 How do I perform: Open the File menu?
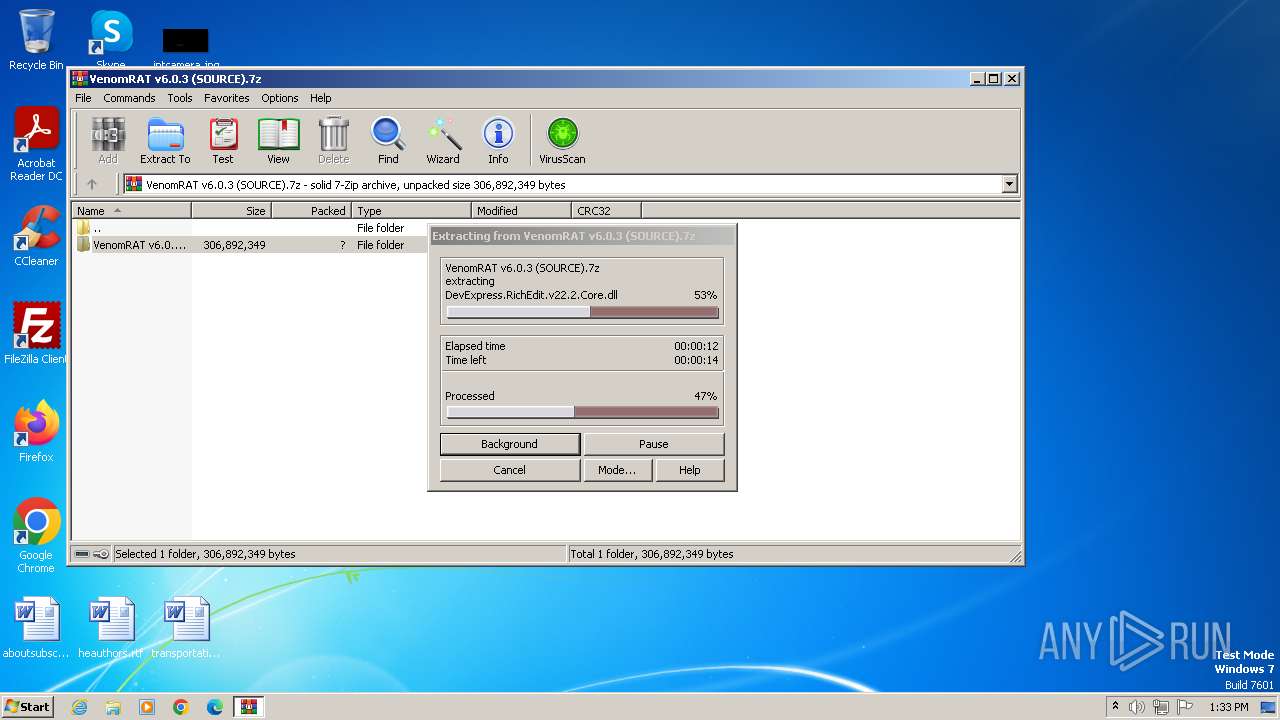point(83,98)
